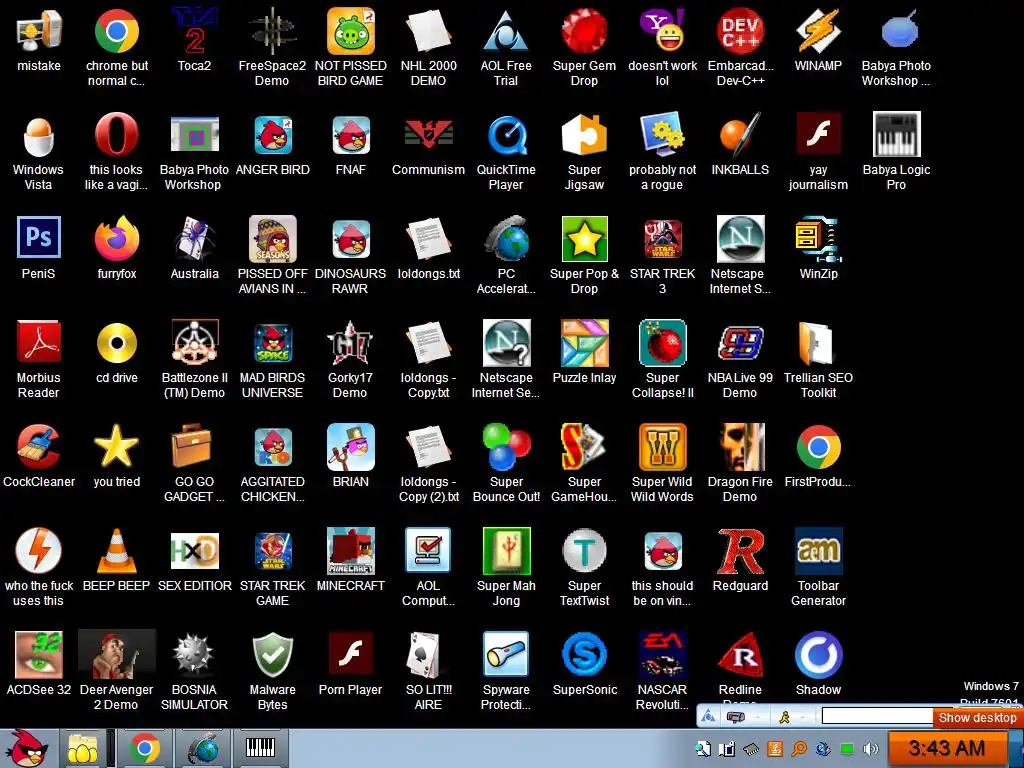This screenshot has width=1024, height=768.
Task: Select the NHL 2000 DEMO icon
Action: 428,31
